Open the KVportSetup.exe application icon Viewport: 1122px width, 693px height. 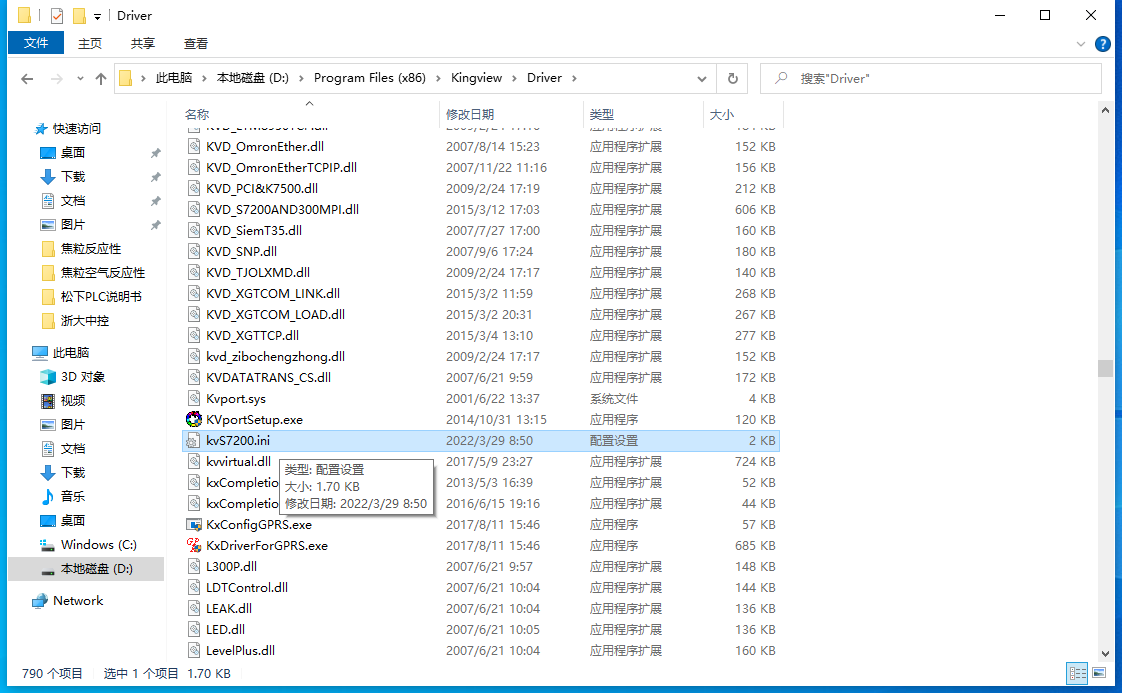click(x=193, y=420)
